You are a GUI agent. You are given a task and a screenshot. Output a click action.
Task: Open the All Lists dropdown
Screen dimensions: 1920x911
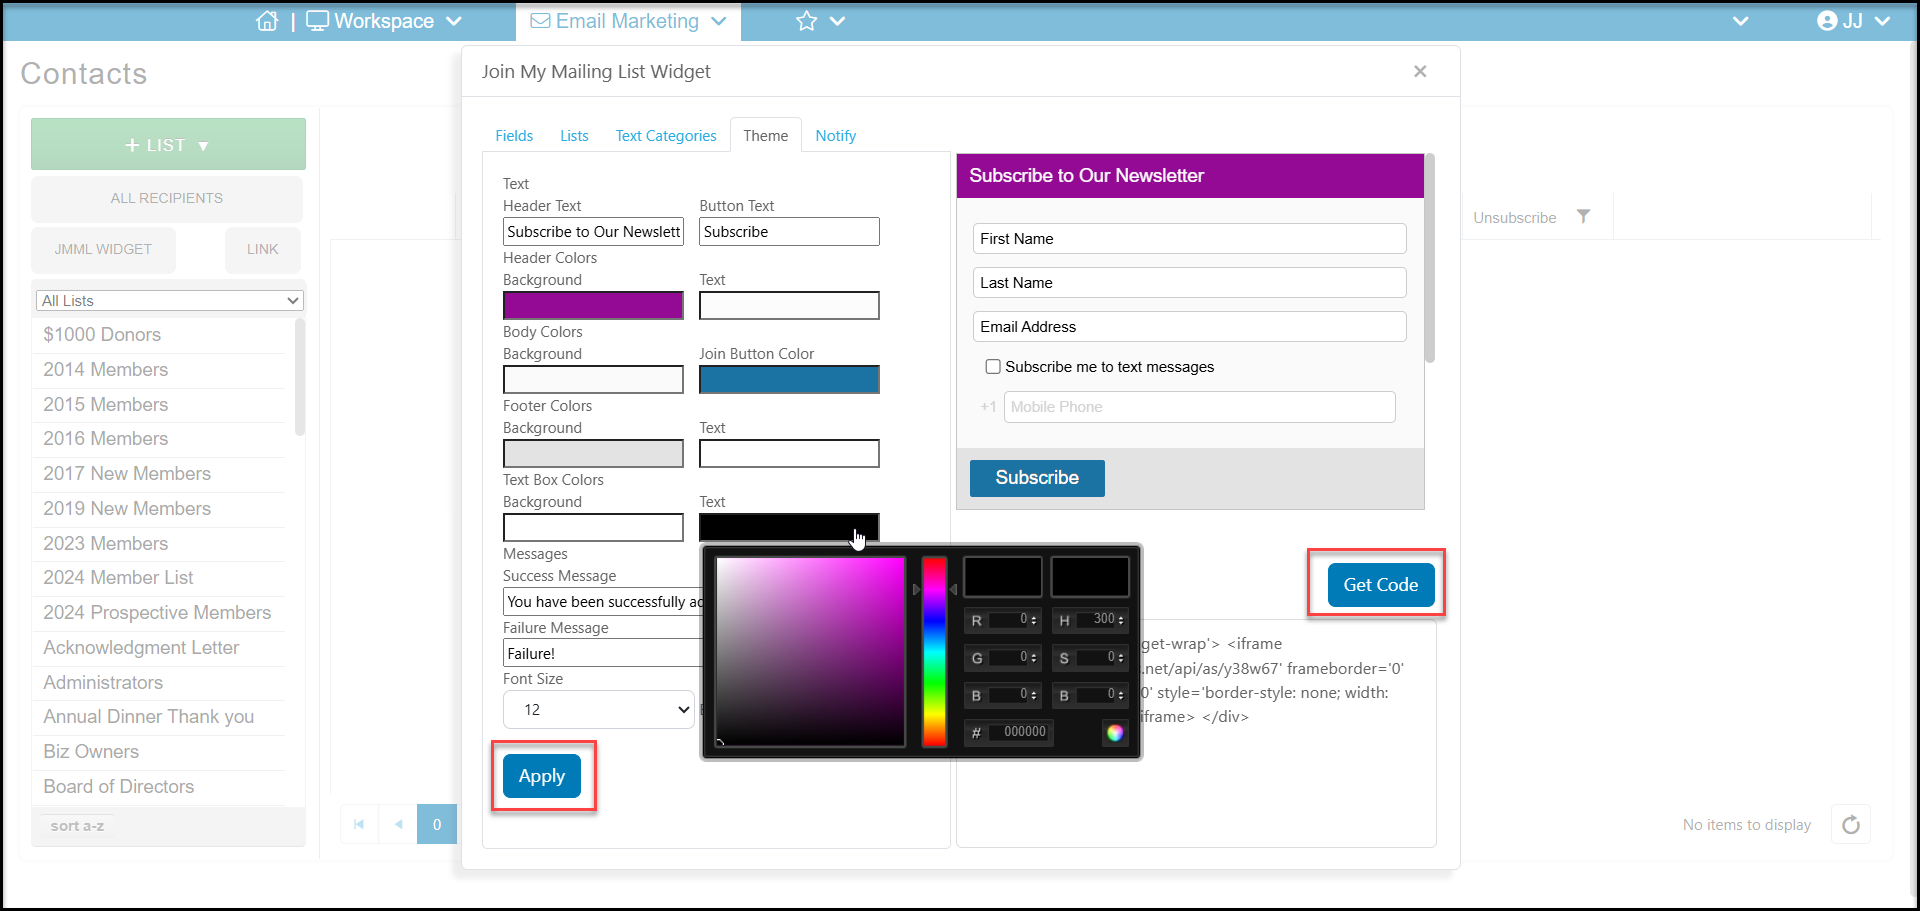169,300
